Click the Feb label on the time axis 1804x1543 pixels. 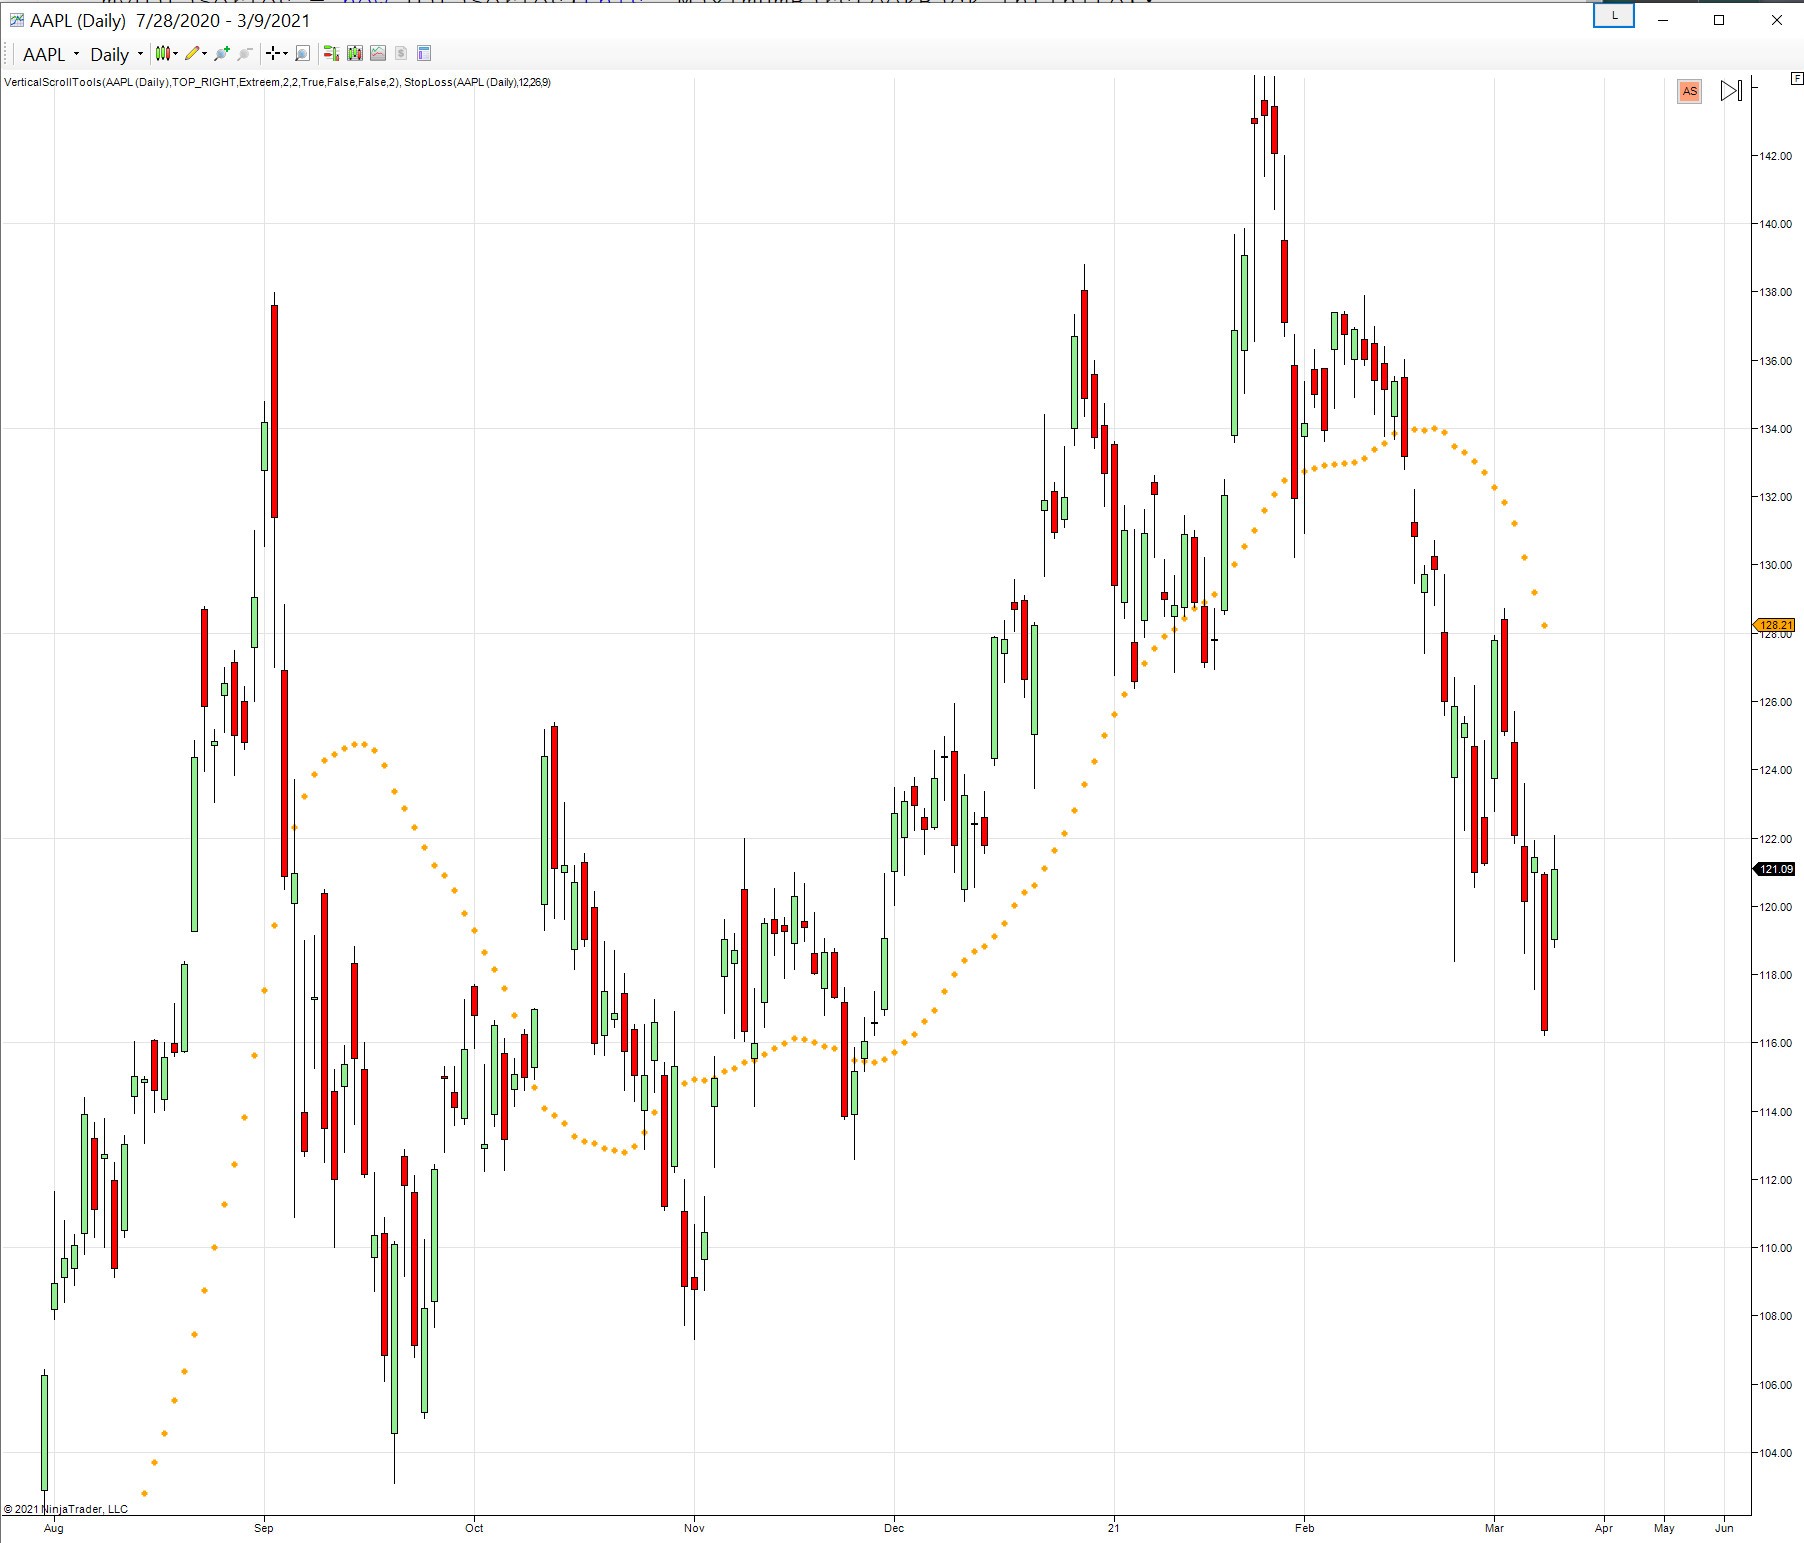pyautogui.click(x=1304, y=1528)
